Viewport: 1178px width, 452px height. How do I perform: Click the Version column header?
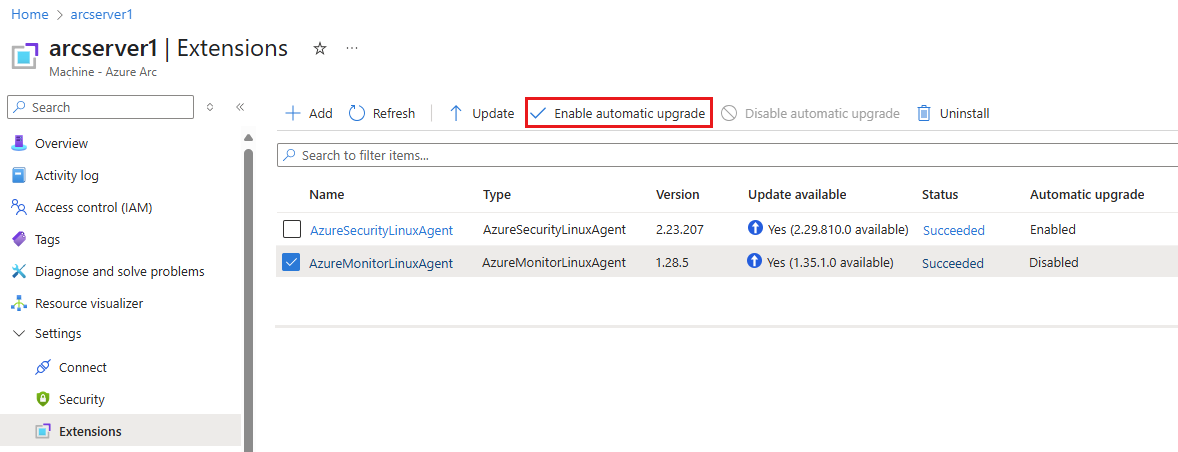(x=678, y=194)
